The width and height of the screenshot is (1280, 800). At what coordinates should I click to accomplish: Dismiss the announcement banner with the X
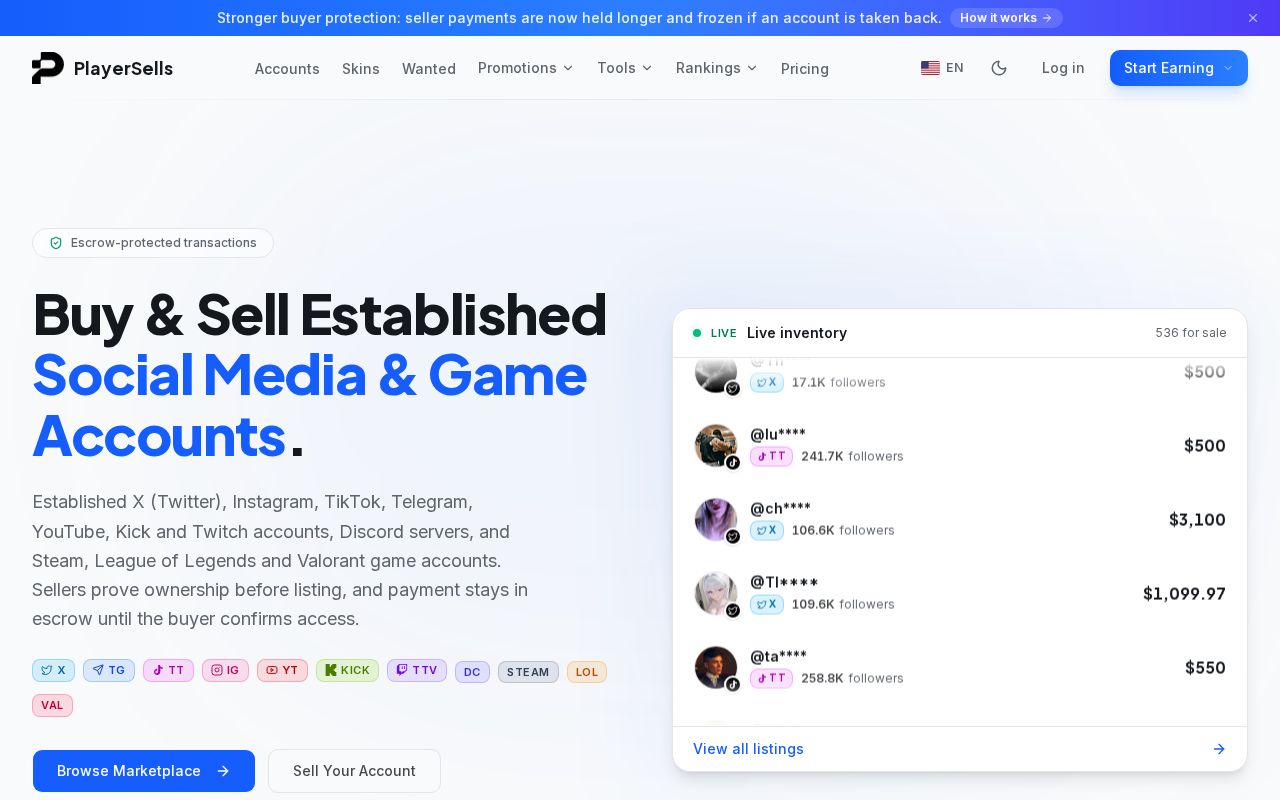tap(1253, 18)
